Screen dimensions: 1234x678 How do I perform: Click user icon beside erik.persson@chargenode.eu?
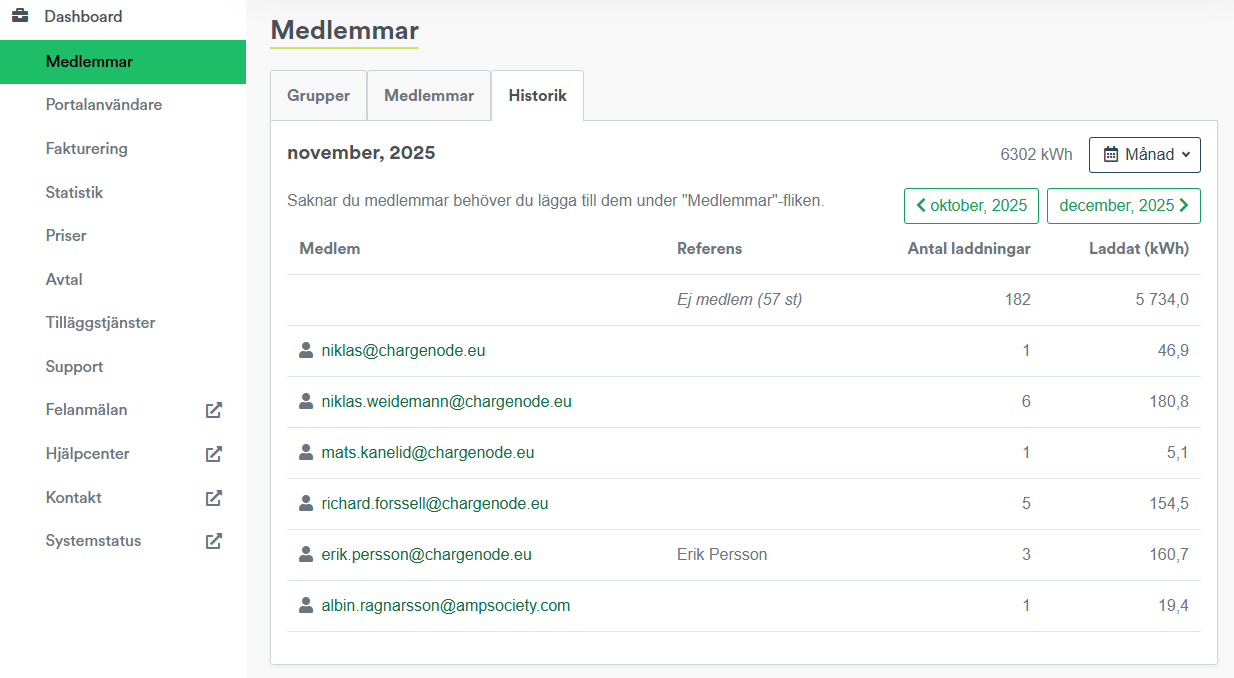[306, 554]
